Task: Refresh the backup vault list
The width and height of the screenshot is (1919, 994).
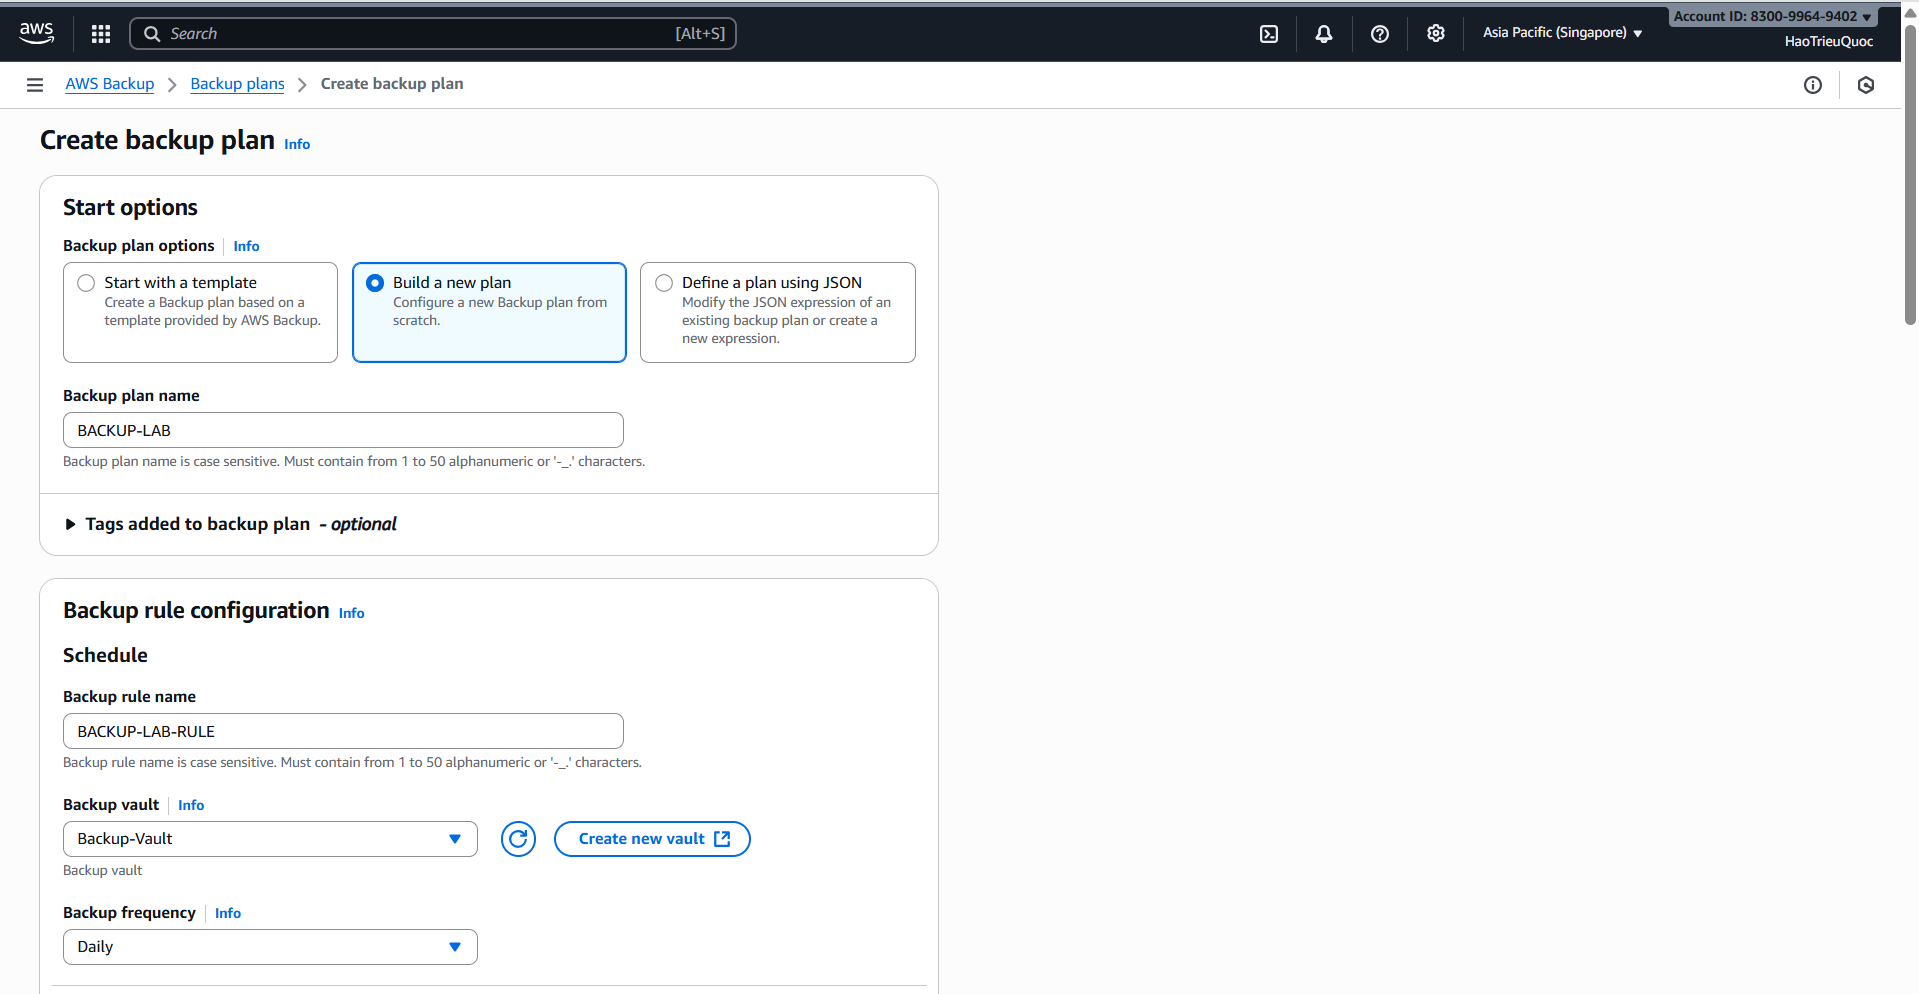Action: (x=518, y=838)
